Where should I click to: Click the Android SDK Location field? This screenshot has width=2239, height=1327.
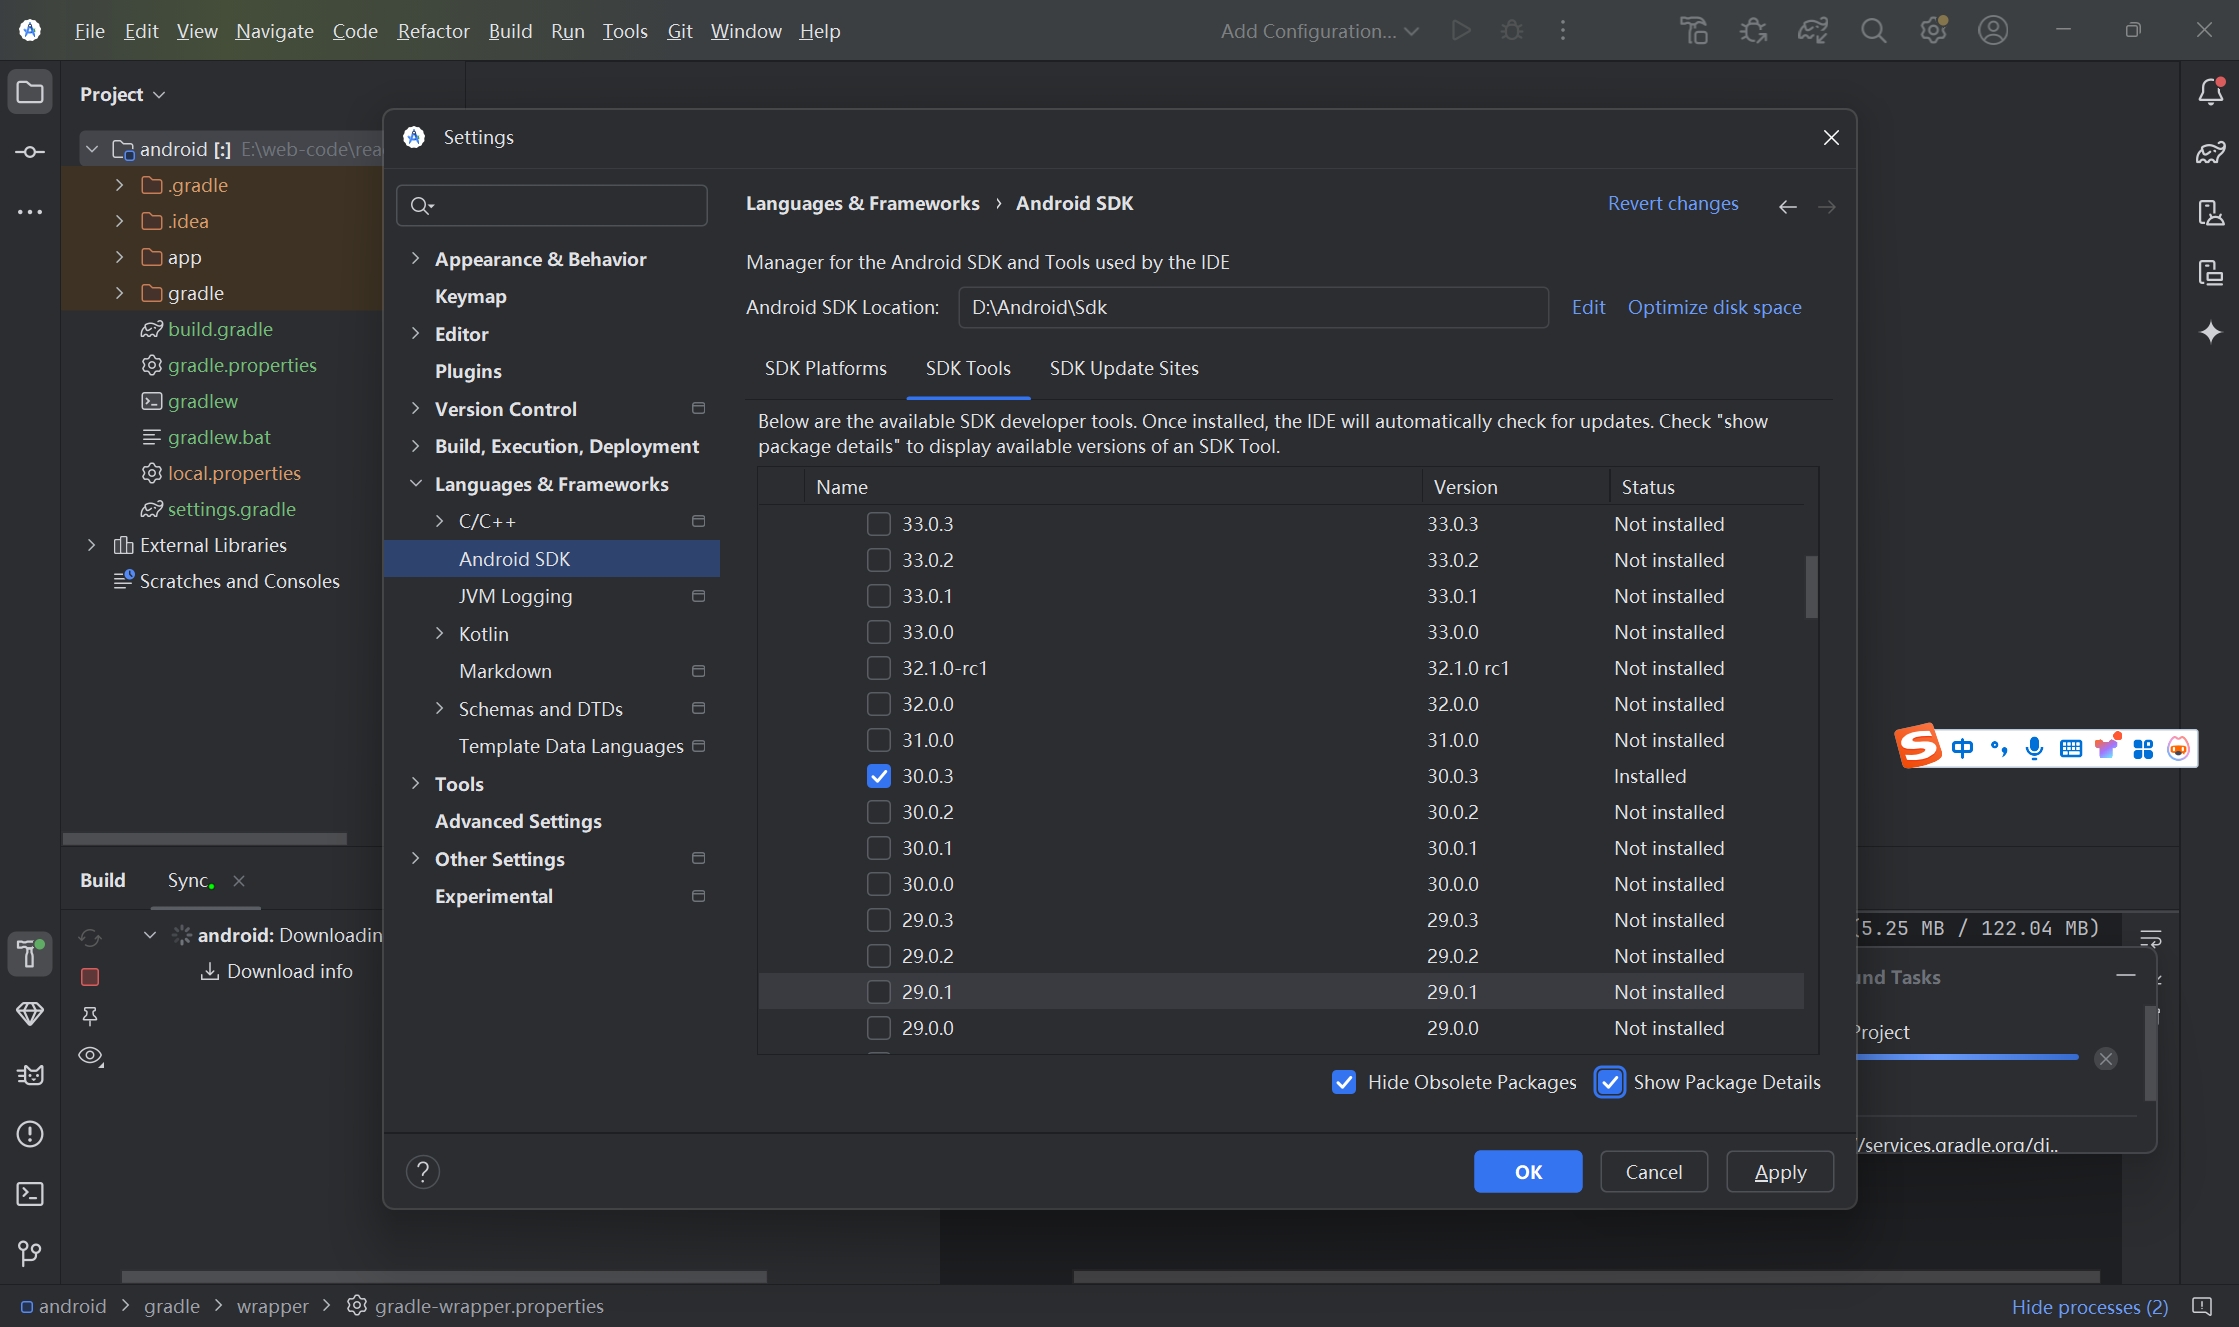pos(1253,307)
